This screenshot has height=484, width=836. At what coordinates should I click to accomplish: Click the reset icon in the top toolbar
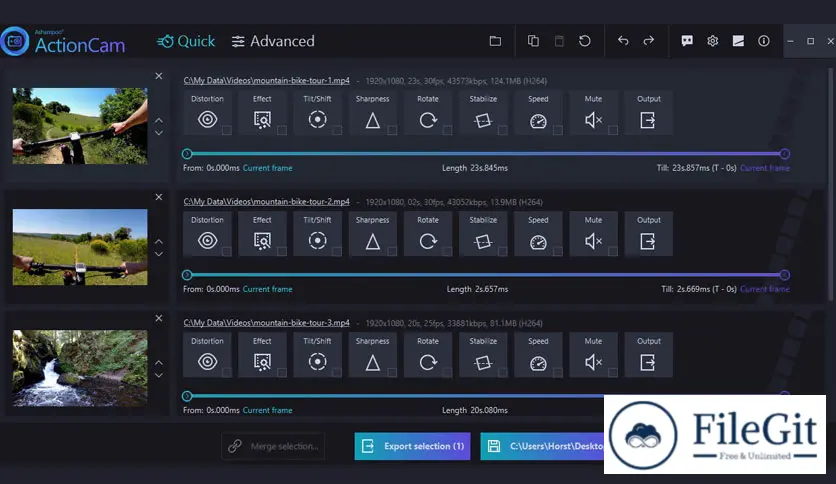click(x=585, y=41)
